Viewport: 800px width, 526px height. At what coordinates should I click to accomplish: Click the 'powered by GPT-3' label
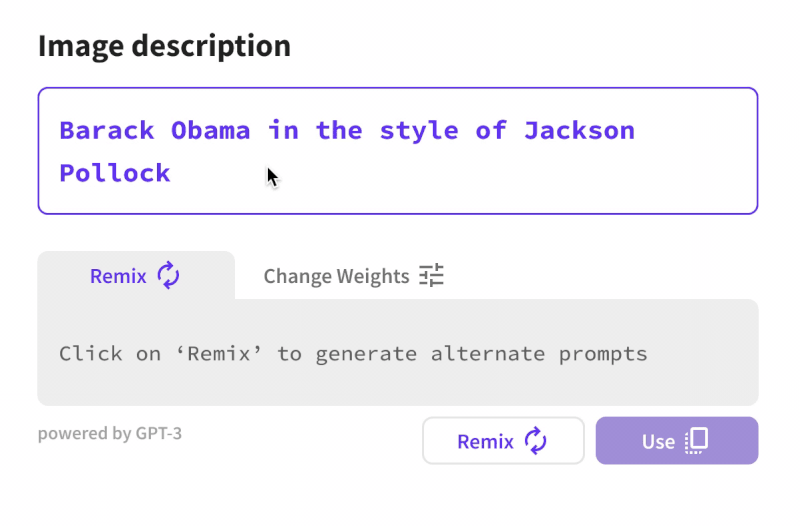coord(110,434)
